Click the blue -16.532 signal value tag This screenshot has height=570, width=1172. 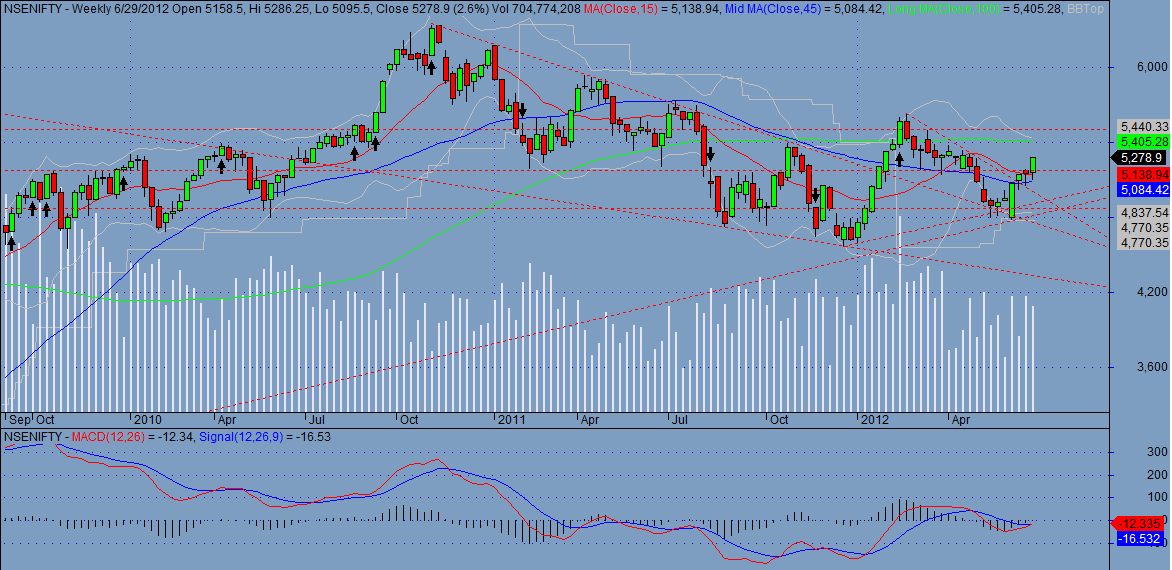pos(1141,538)
